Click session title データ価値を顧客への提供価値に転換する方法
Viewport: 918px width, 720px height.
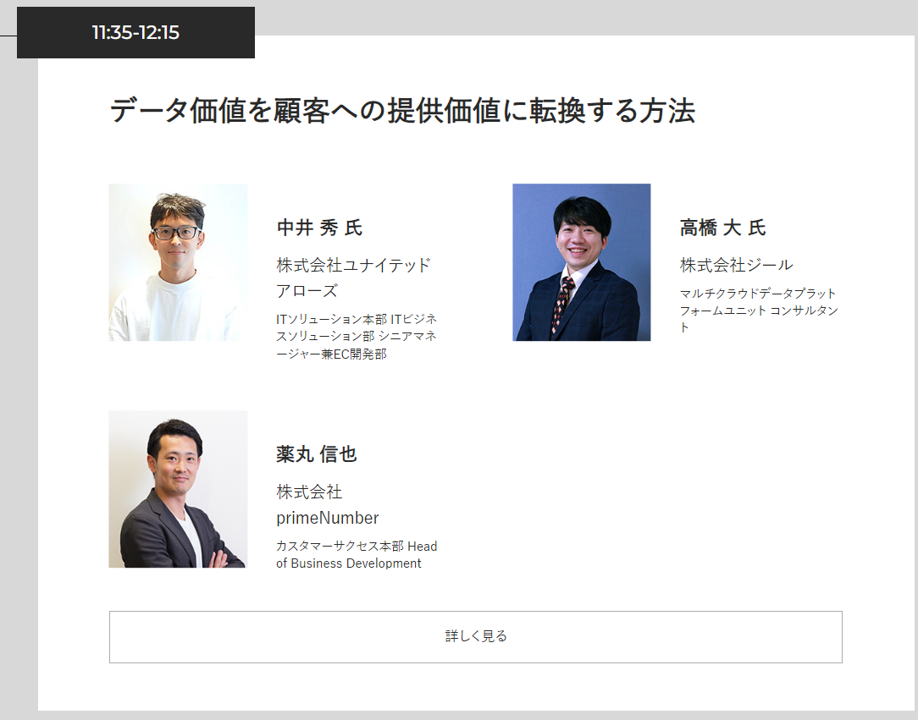tap(403, 110)
